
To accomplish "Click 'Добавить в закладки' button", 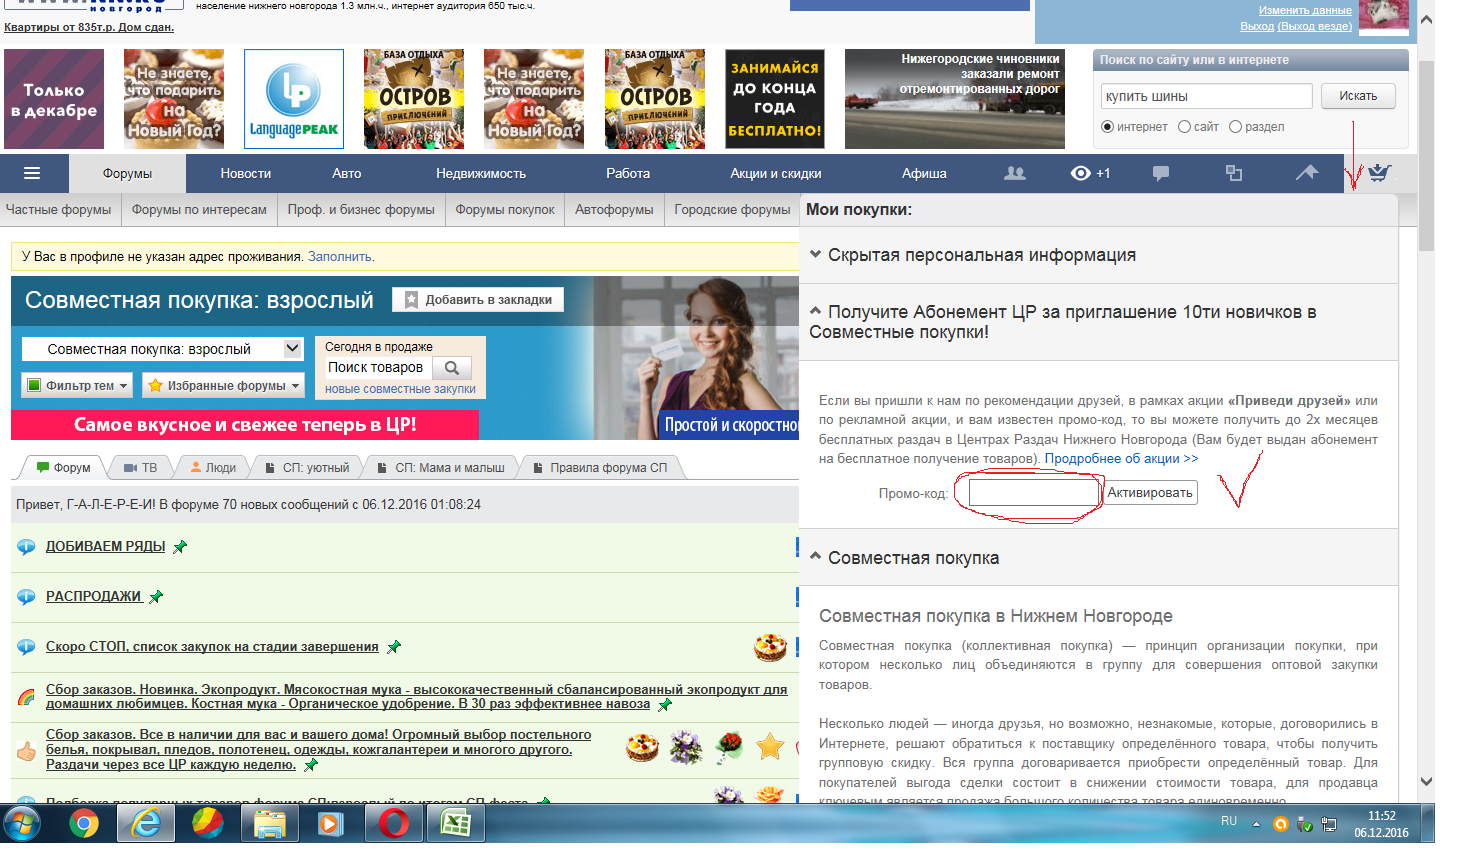I will tap(478, 300).
